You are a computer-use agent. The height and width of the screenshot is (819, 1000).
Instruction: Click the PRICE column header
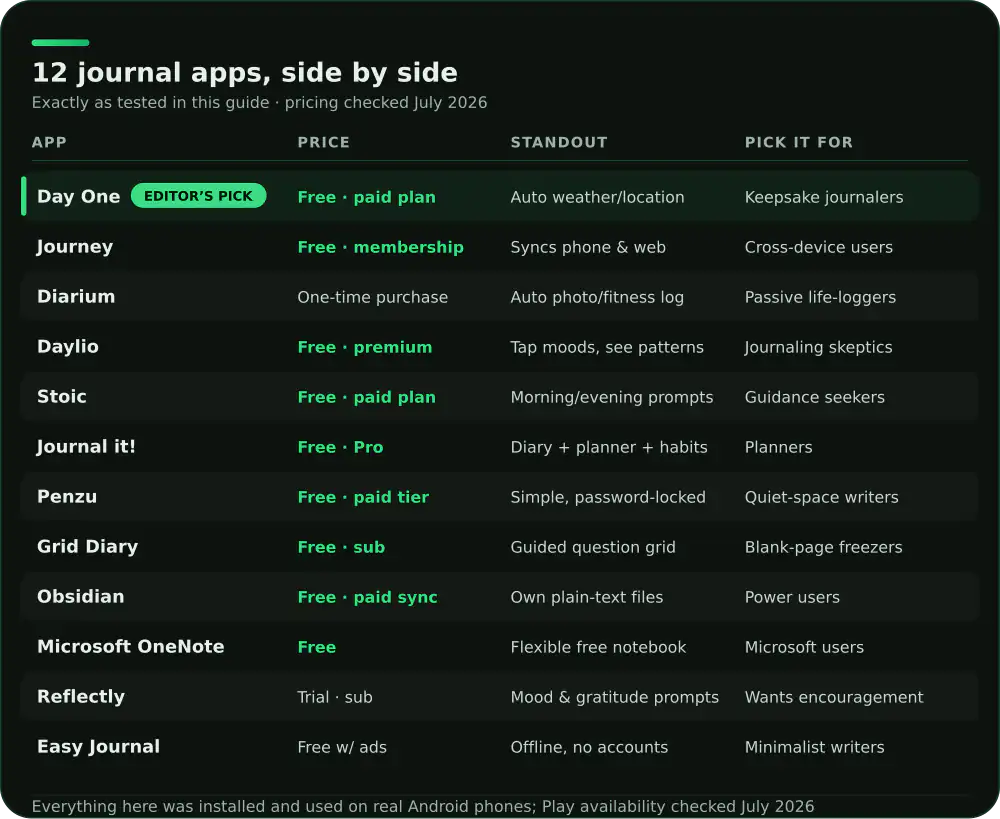(323, 142)
